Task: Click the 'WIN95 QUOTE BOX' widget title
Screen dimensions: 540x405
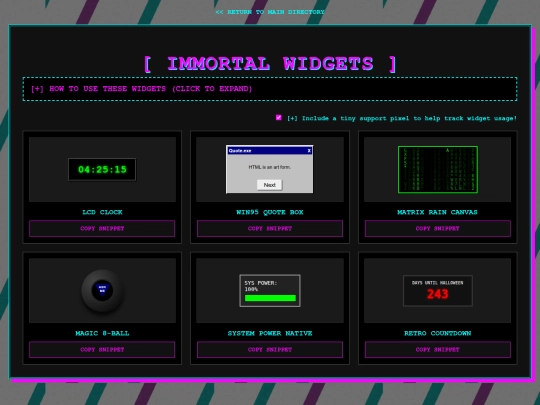Action: point(270,212)
